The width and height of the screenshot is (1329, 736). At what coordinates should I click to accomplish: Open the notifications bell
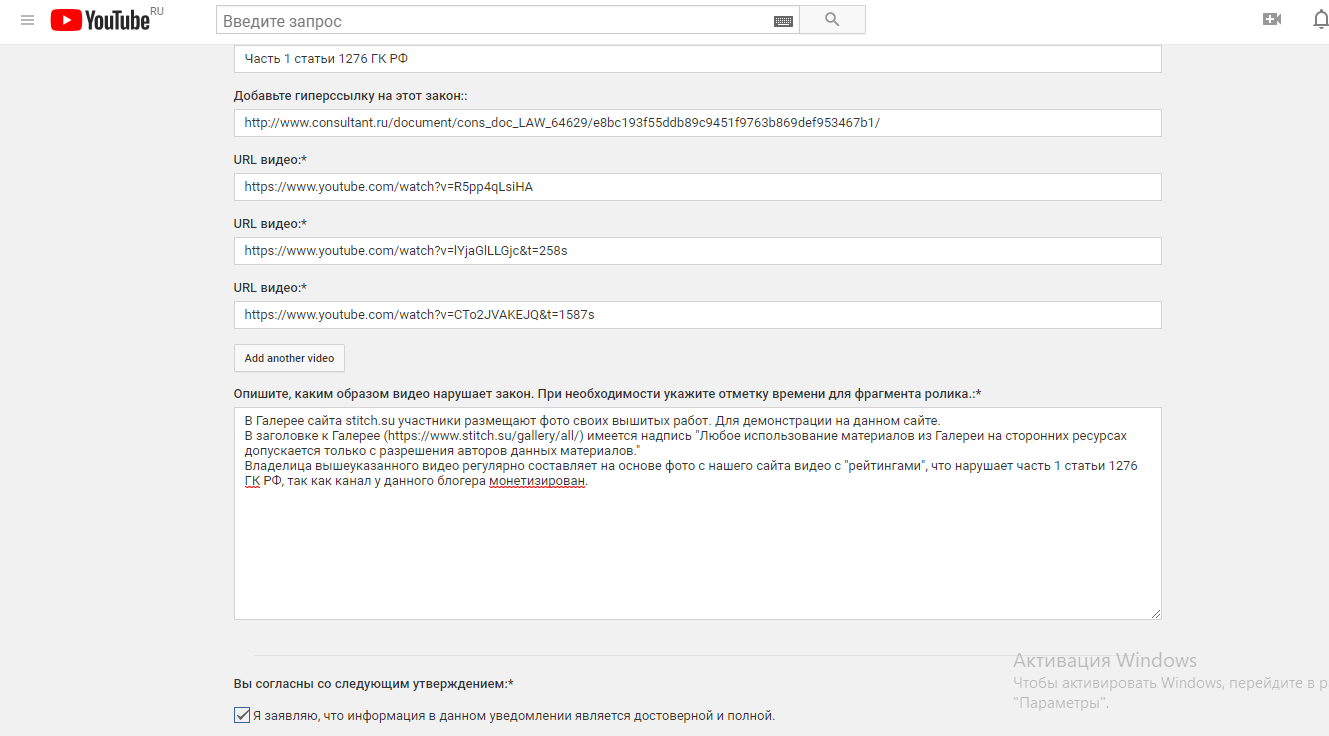coord(1320,19)
